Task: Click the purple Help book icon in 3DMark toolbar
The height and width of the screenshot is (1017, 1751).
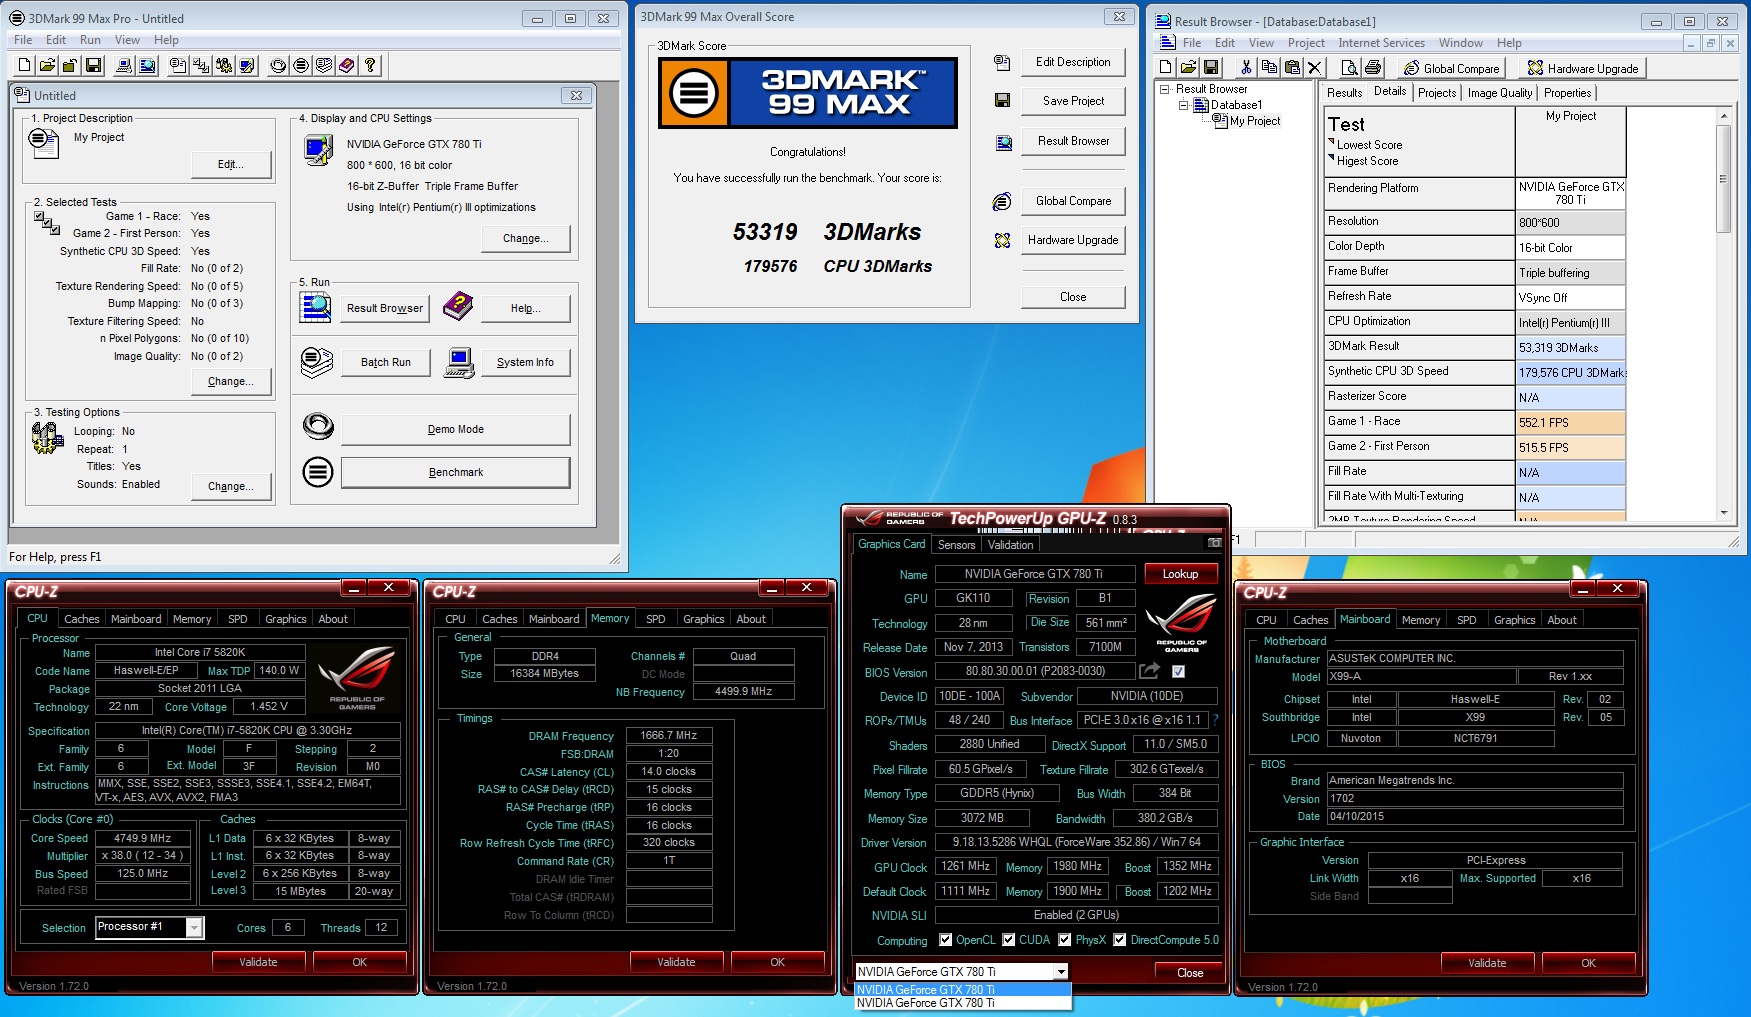Action: (346, 65)
